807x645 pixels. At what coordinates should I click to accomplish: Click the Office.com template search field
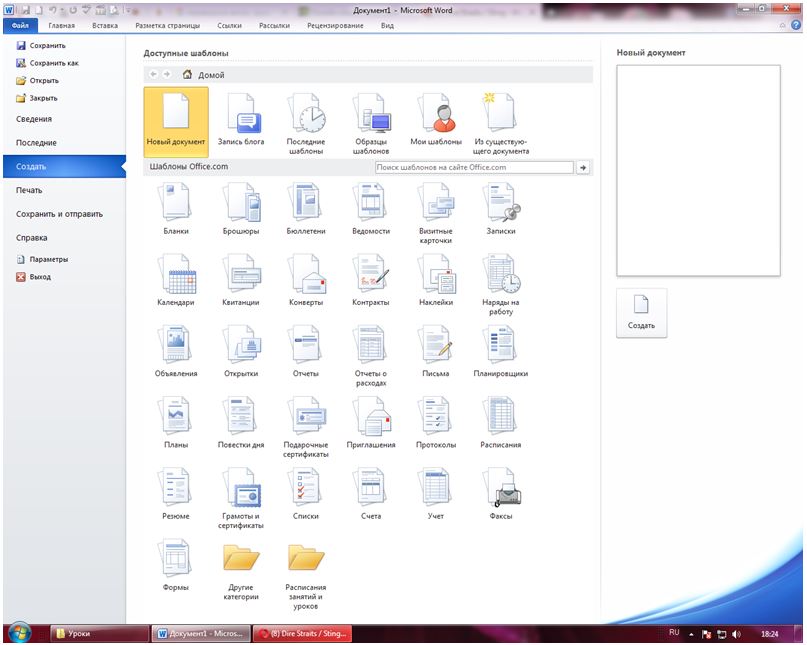pos(474,168)
